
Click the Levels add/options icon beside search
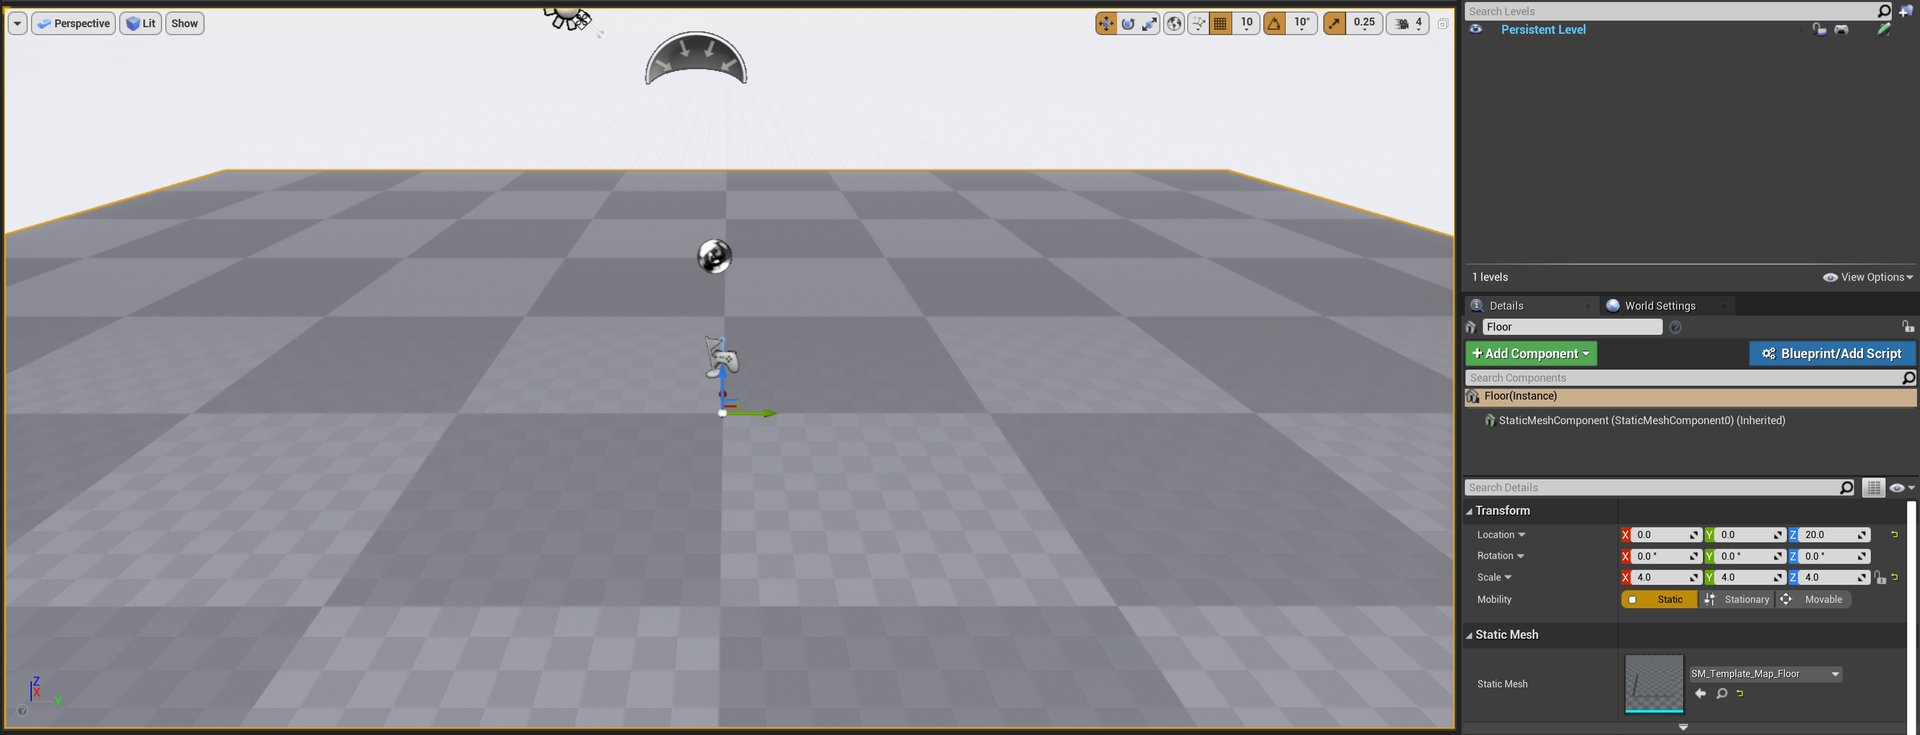pyautogui.click(x=1906, y=11)
